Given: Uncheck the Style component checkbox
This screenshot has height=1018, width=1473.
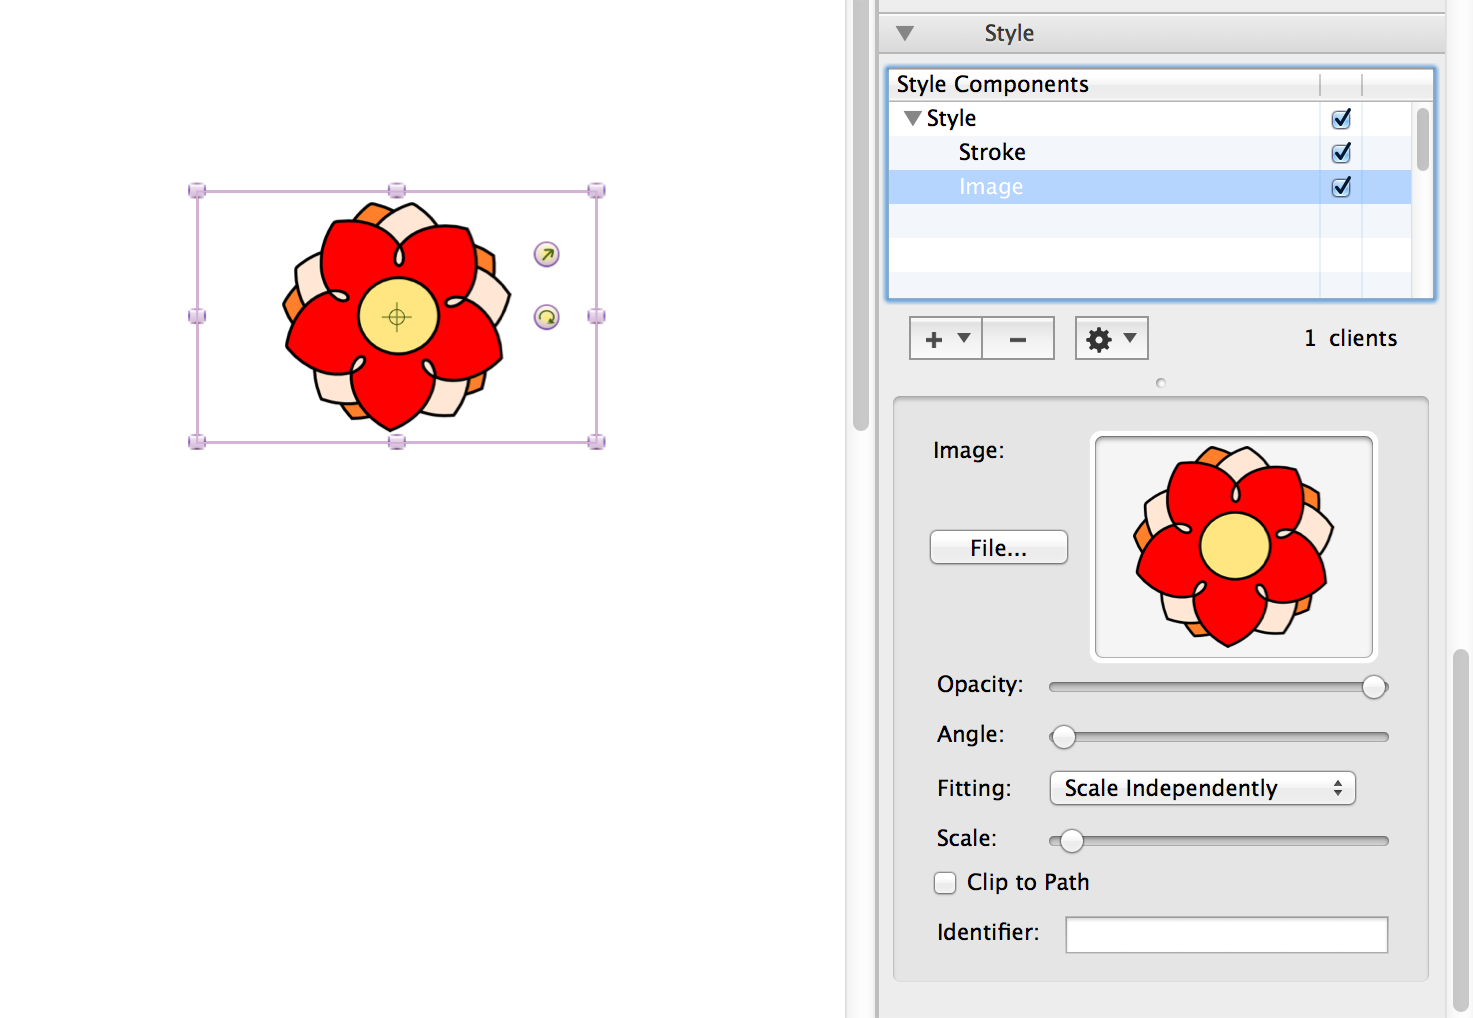Looking at the screenshot, I should click(1341, 119).
